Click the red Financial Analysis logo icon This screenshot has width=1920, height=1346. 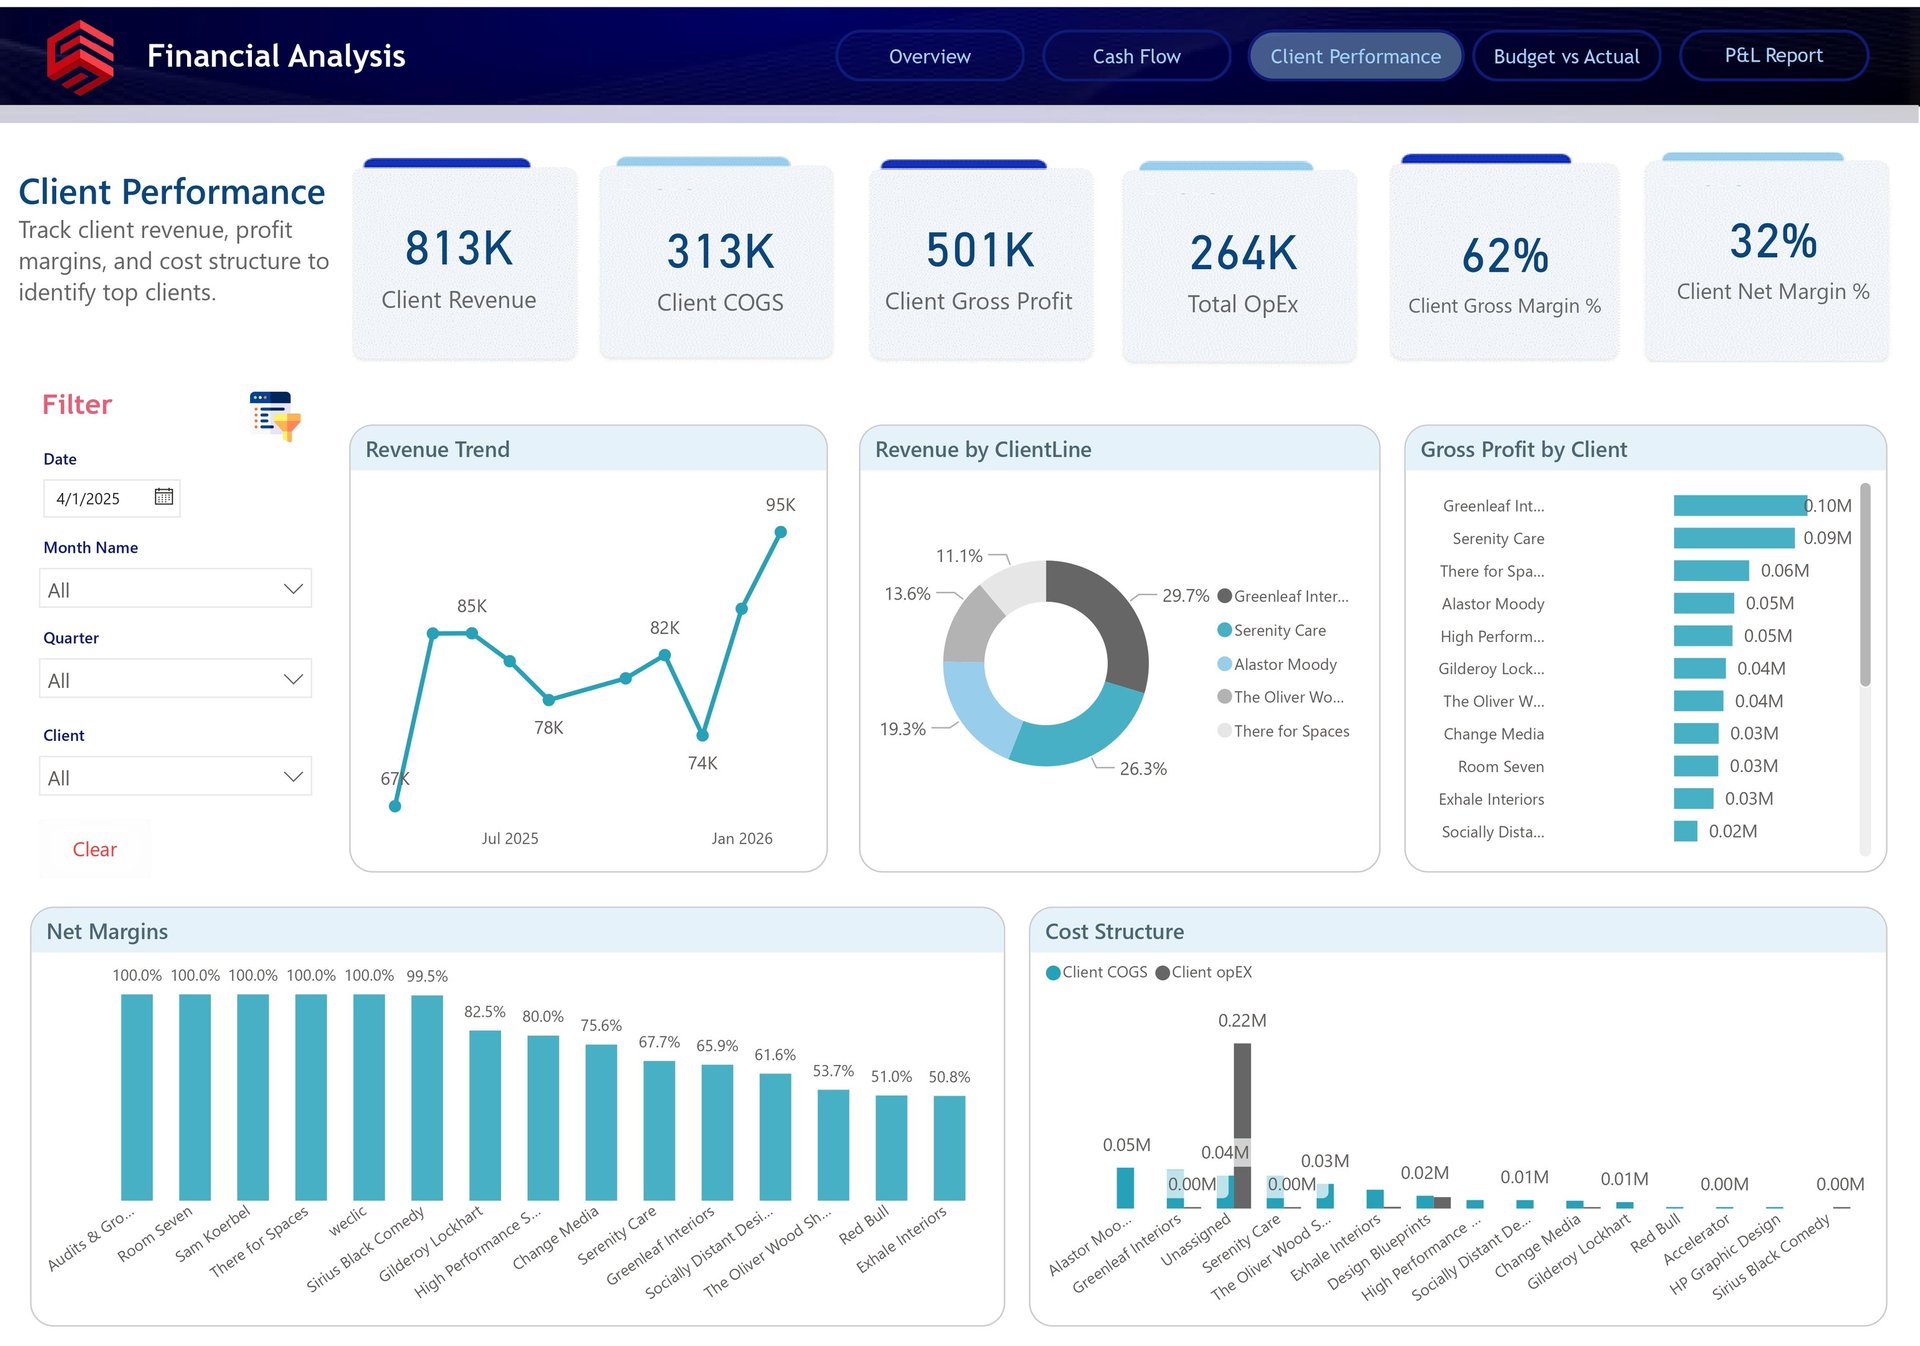[x=80, y=57]
